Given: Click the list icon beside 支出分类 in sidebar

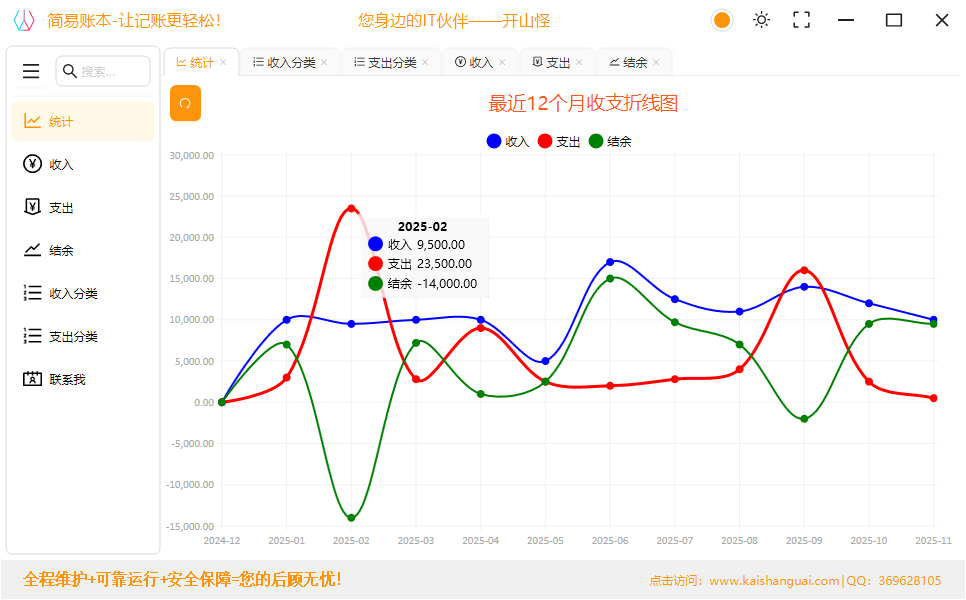Looking at the screenshot, I should click(32, 336).
